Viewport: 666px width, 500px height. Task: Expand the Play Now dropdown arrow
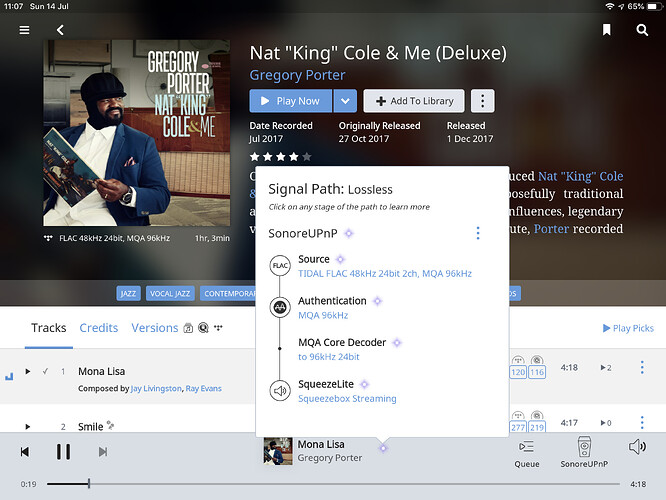[x=344, y=101]
